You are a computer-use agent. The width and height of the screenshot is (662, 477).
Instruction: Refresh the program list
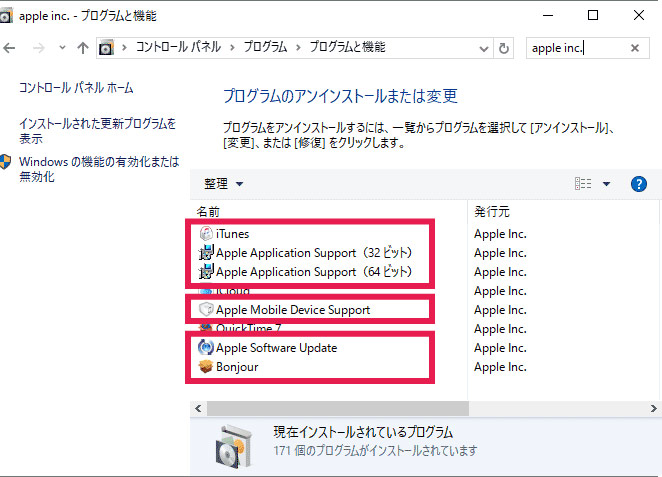click(x=504, y=48)
